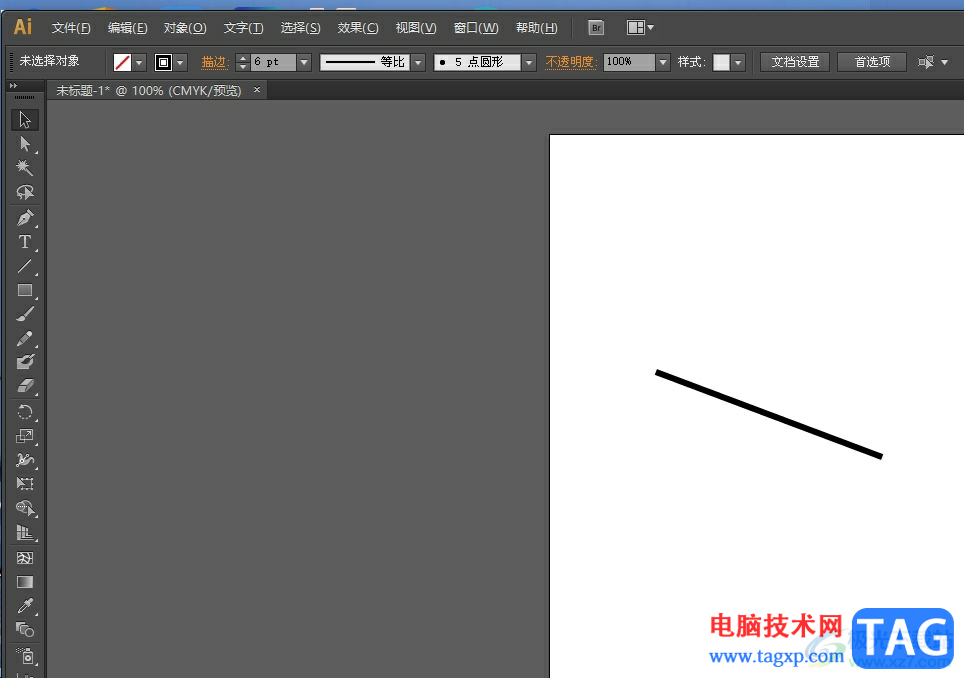Open the 5 点圆形 brush definition dropdown

pos(529,62)
